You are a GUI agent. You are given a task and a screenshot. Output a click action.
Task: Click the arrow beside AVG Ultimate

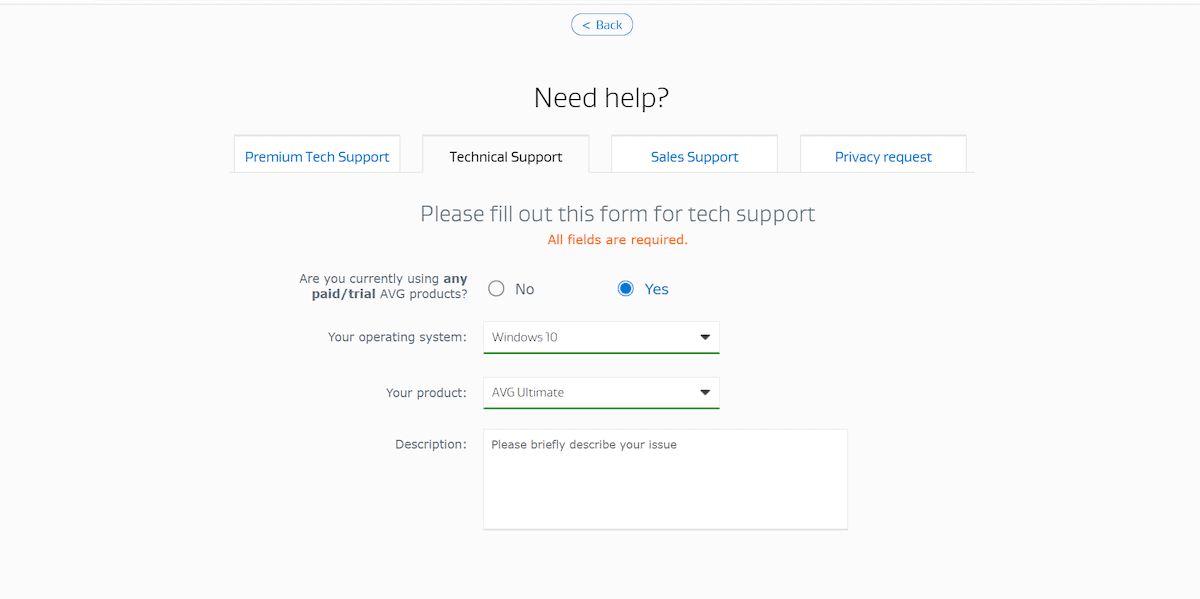(x=705, y=392)
